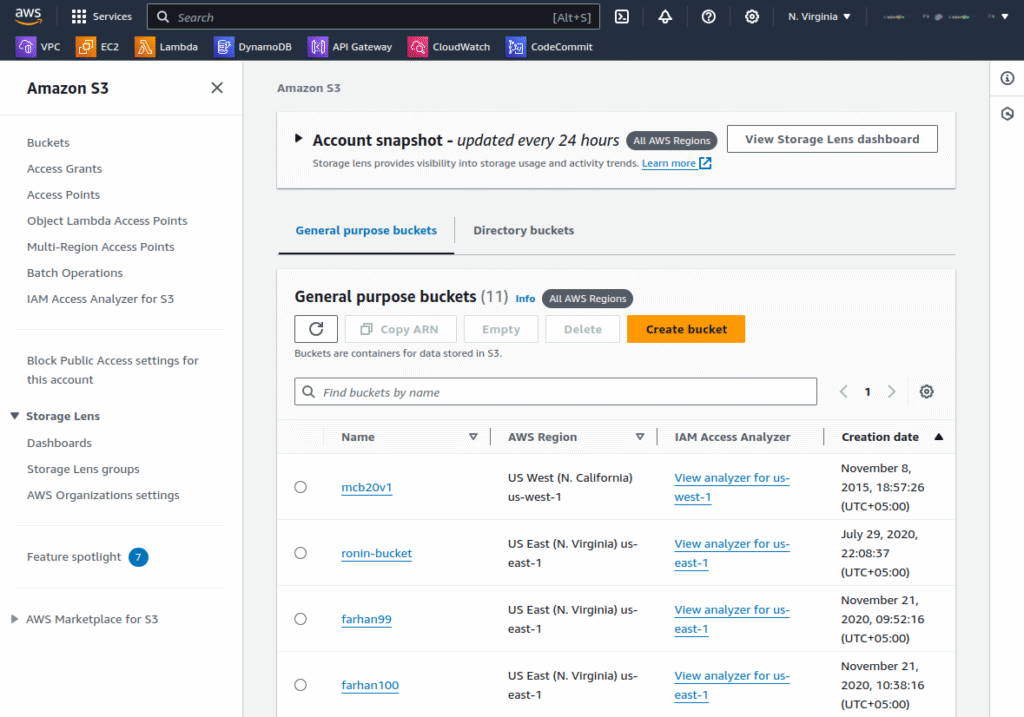Launch the CloudShell terminal icon

coord(622,17)
